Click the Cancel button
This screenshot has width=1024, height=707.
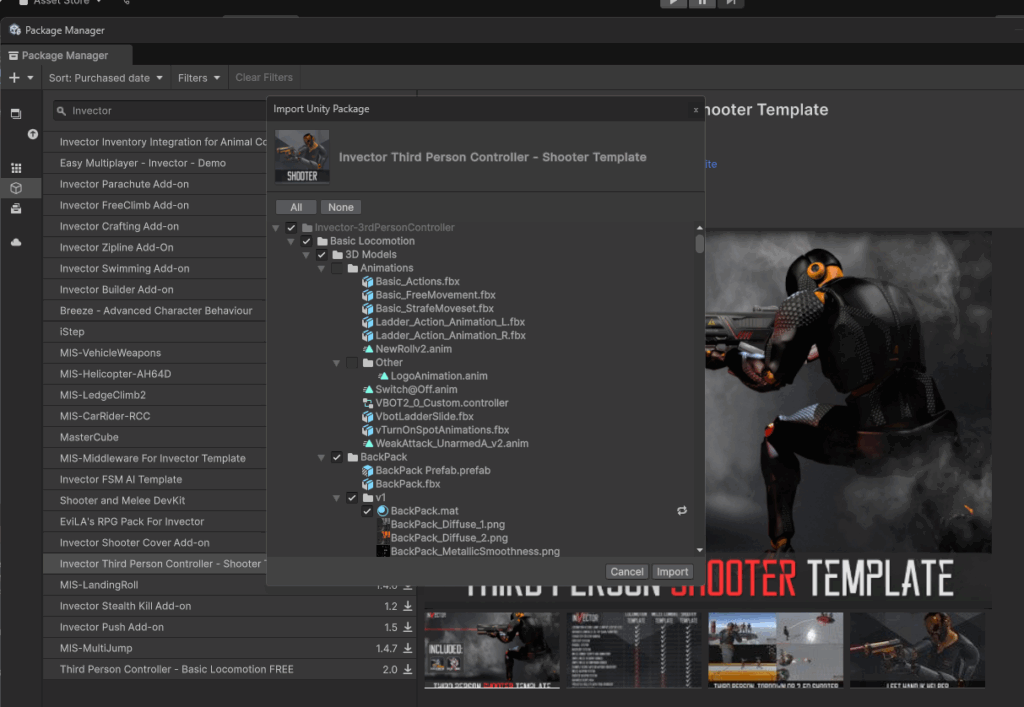627,572
